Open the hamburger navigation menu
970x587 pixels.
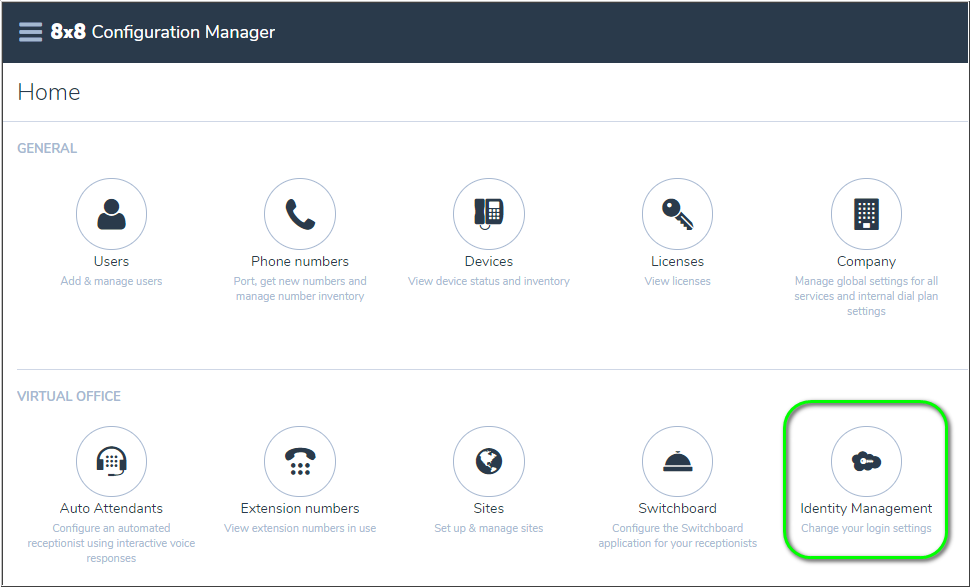[x=31, y=32]
